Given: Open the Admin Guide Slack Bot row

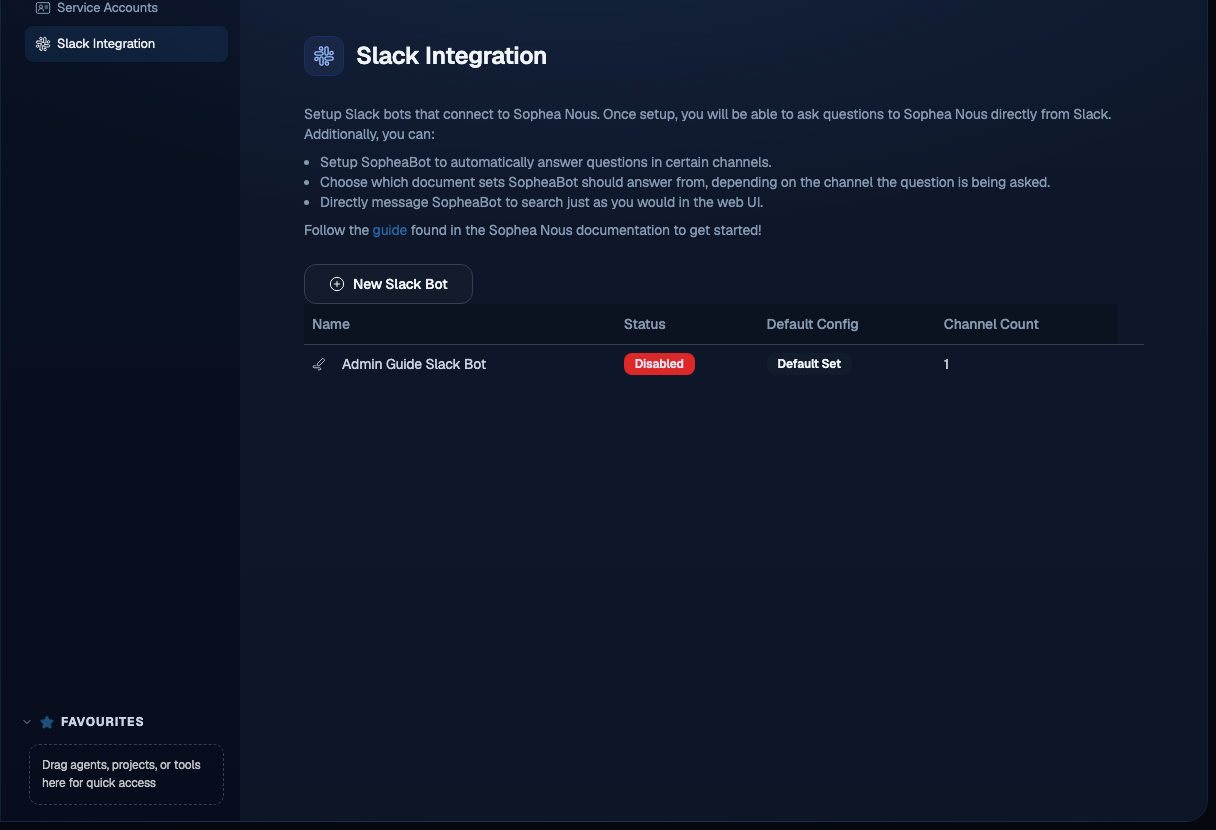Looking at the screenshot, I should [724, 364].
